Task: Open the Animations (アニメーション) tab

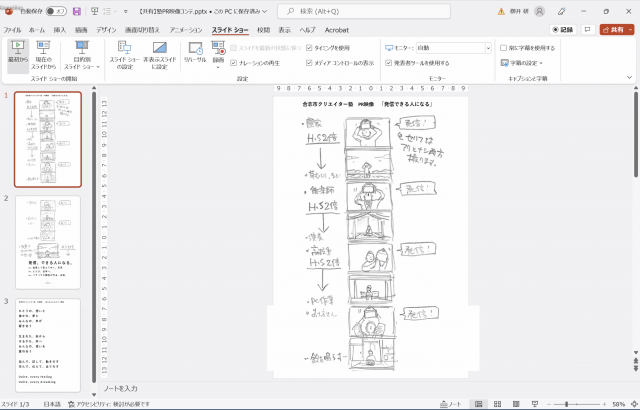Action: click(x=186, y=30)
